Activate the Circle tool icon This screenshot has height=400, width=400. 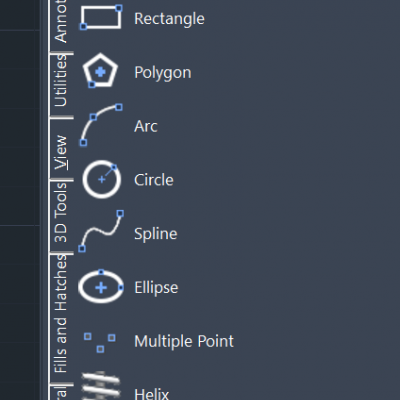coord(101,179)
